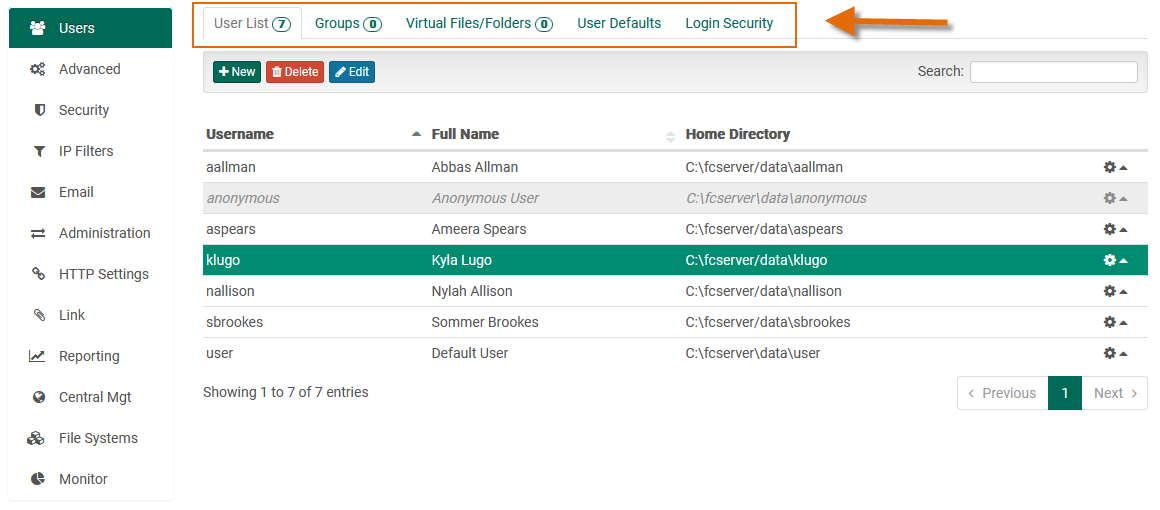Click the Link paperclip icon

(38, 315)
